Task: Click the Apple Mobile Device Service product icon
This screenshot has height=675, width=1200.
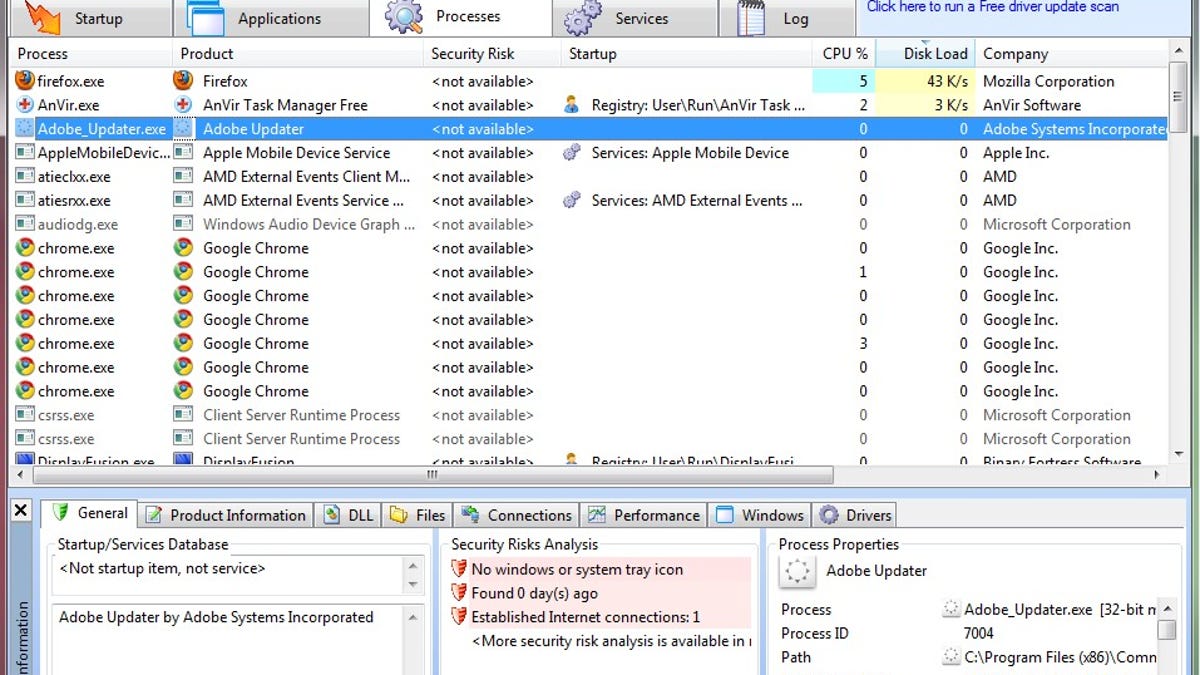Action: [183, 153]
